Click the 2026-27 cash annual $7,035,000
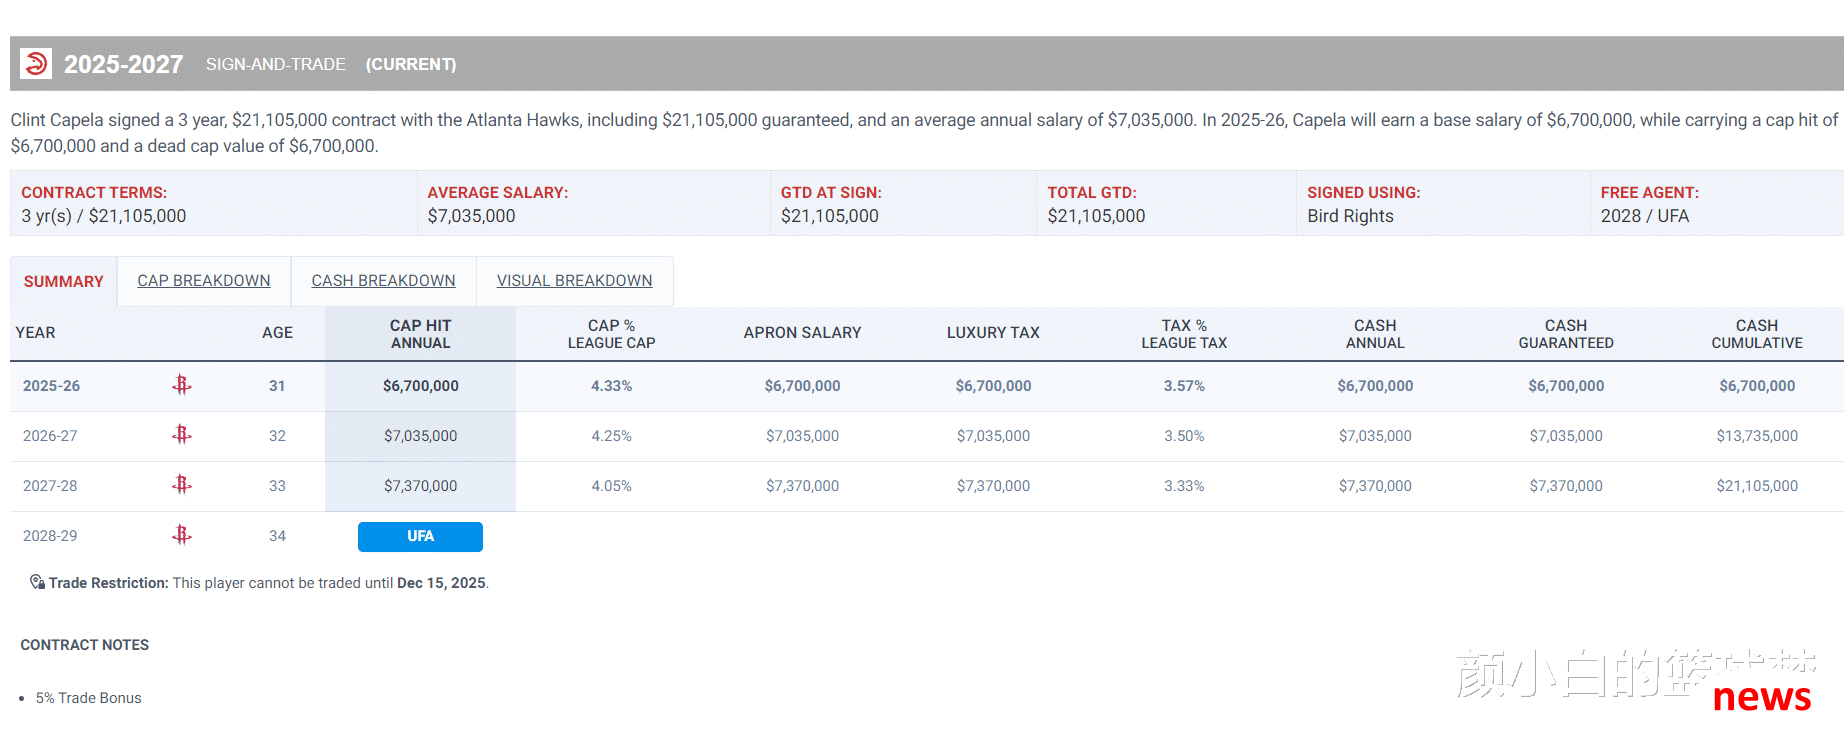Image resolution: width=1844 pixels, height=733 pixels. 1375,436
